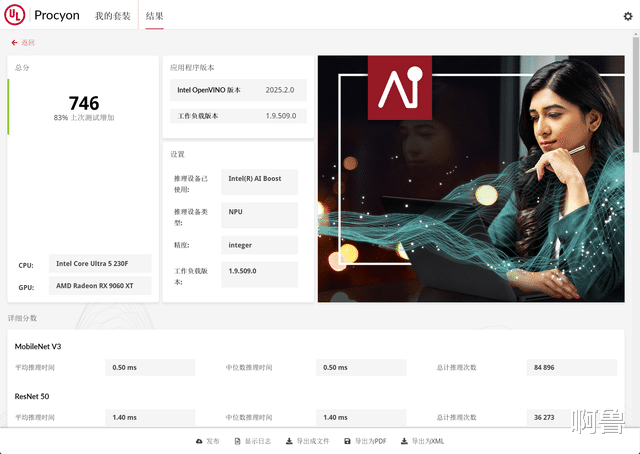The image size is (640, 454).
Task: Go back via the 返回 link
Action: point(28,42)
